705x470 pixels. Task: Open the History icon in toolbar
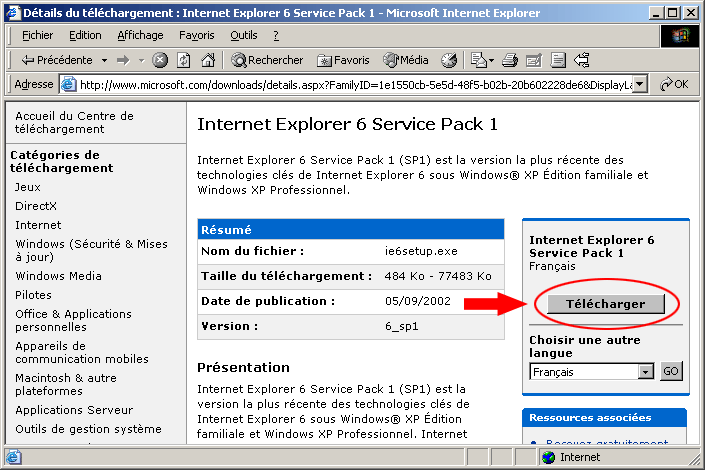tap(449, 60)
